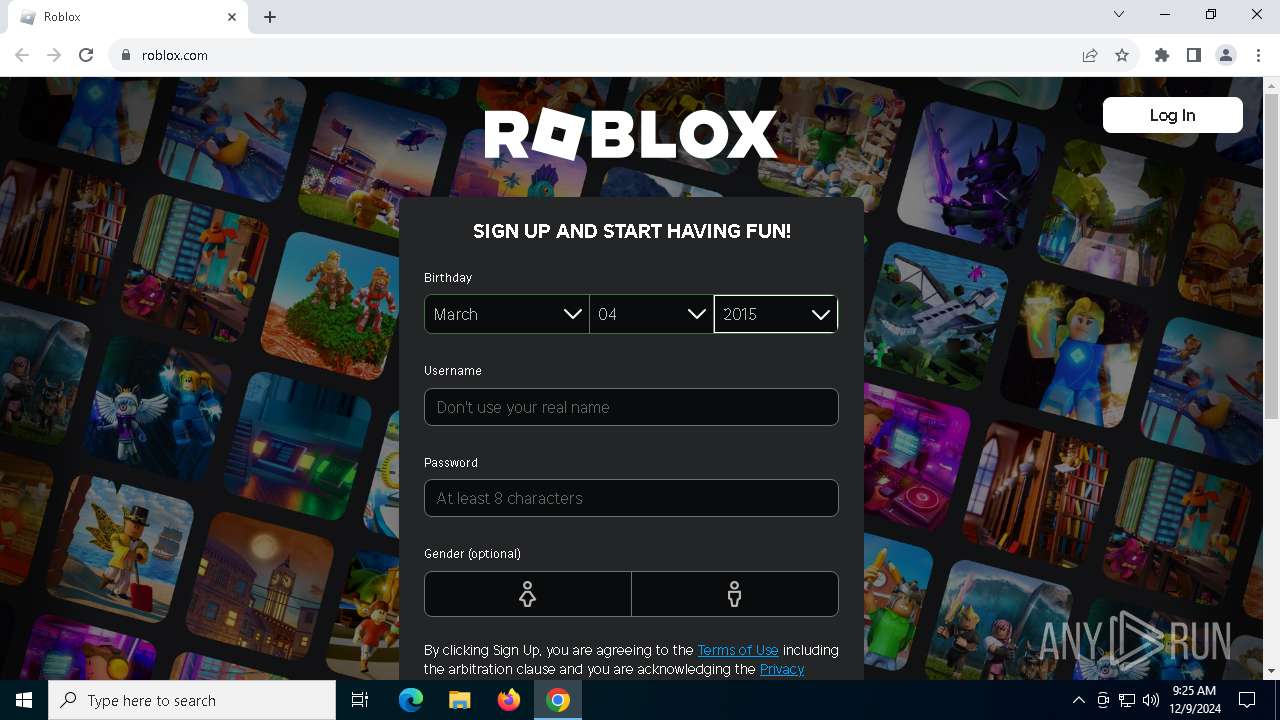
Task: Click the taskbar search box
Action: coord(192,700)
